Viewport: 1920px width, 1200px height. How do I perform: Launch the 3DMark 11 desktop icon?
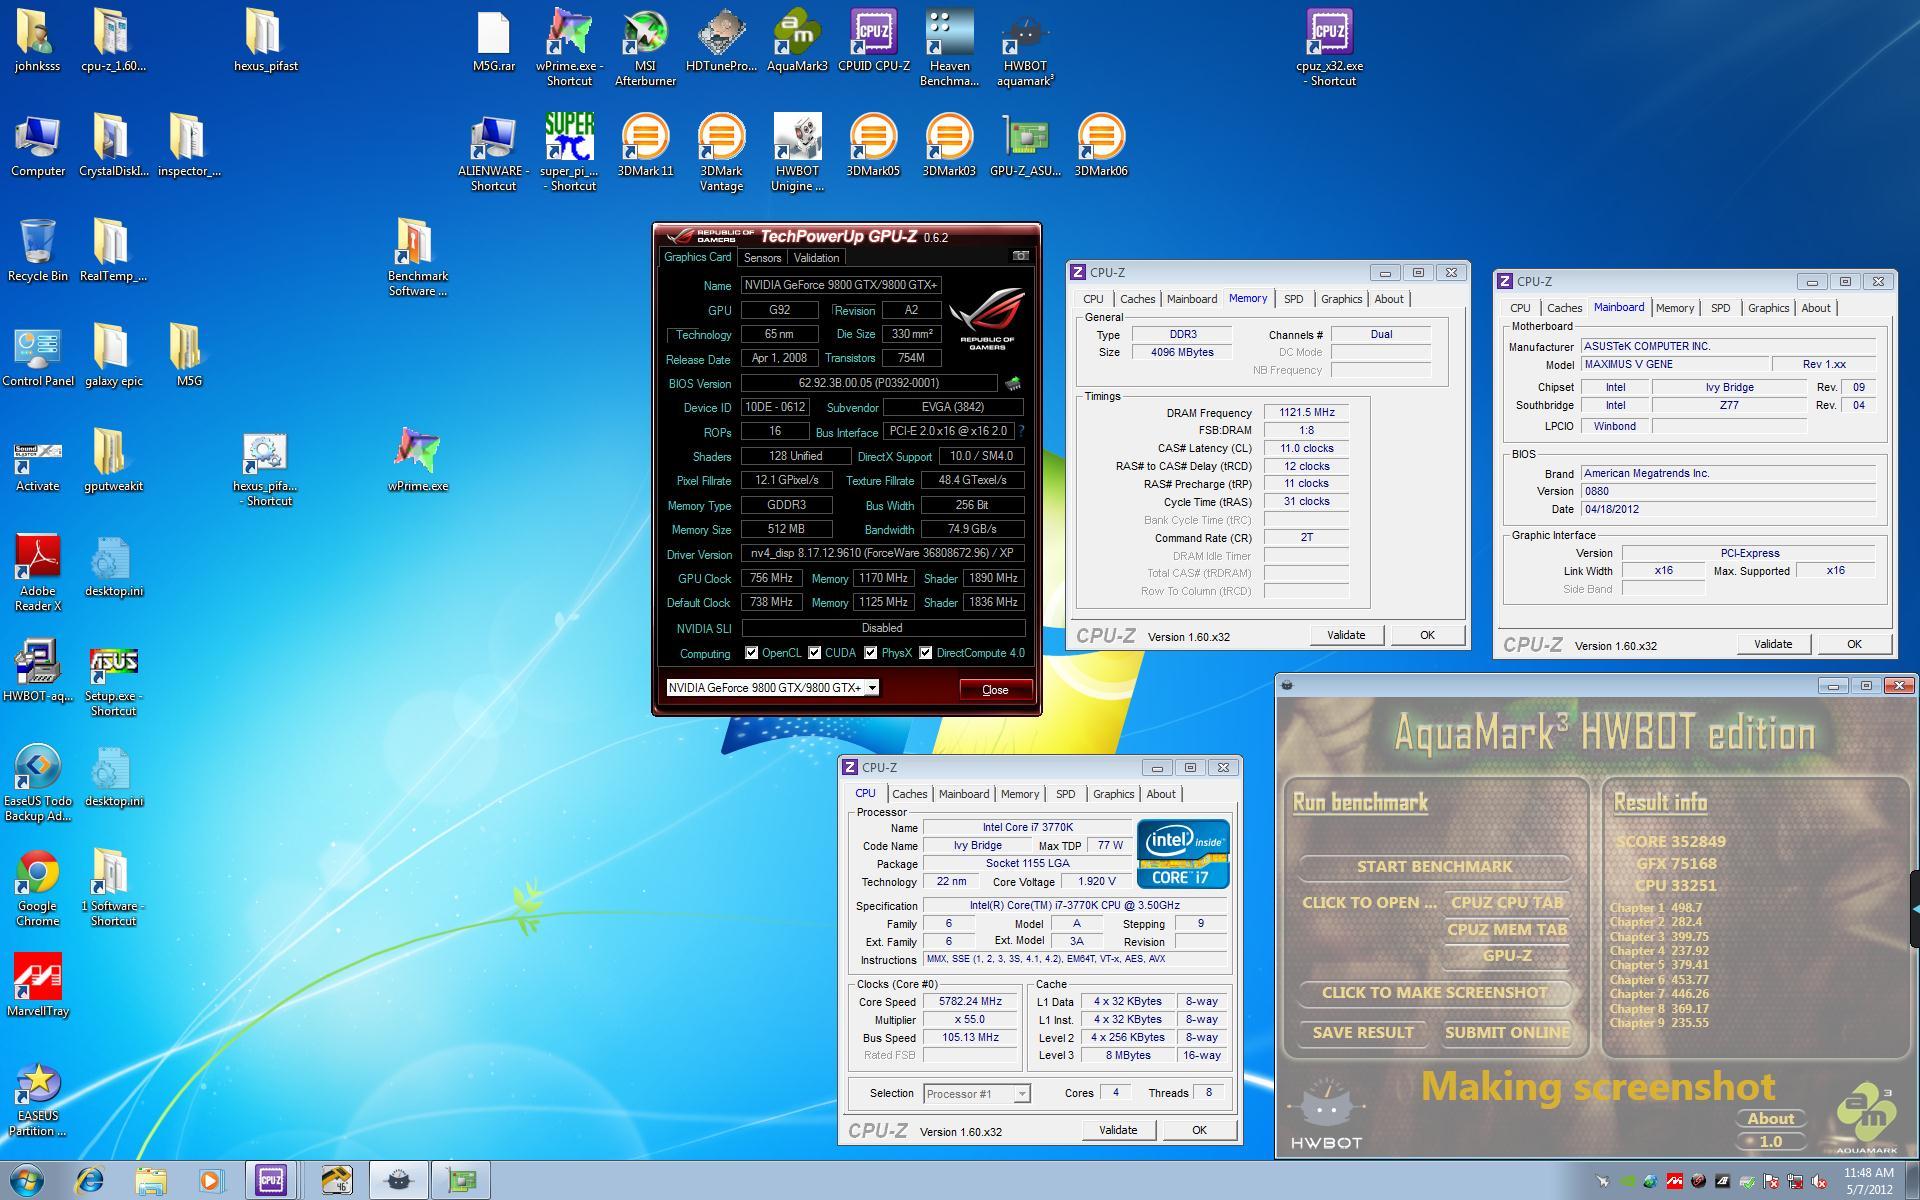click(645, 145)
